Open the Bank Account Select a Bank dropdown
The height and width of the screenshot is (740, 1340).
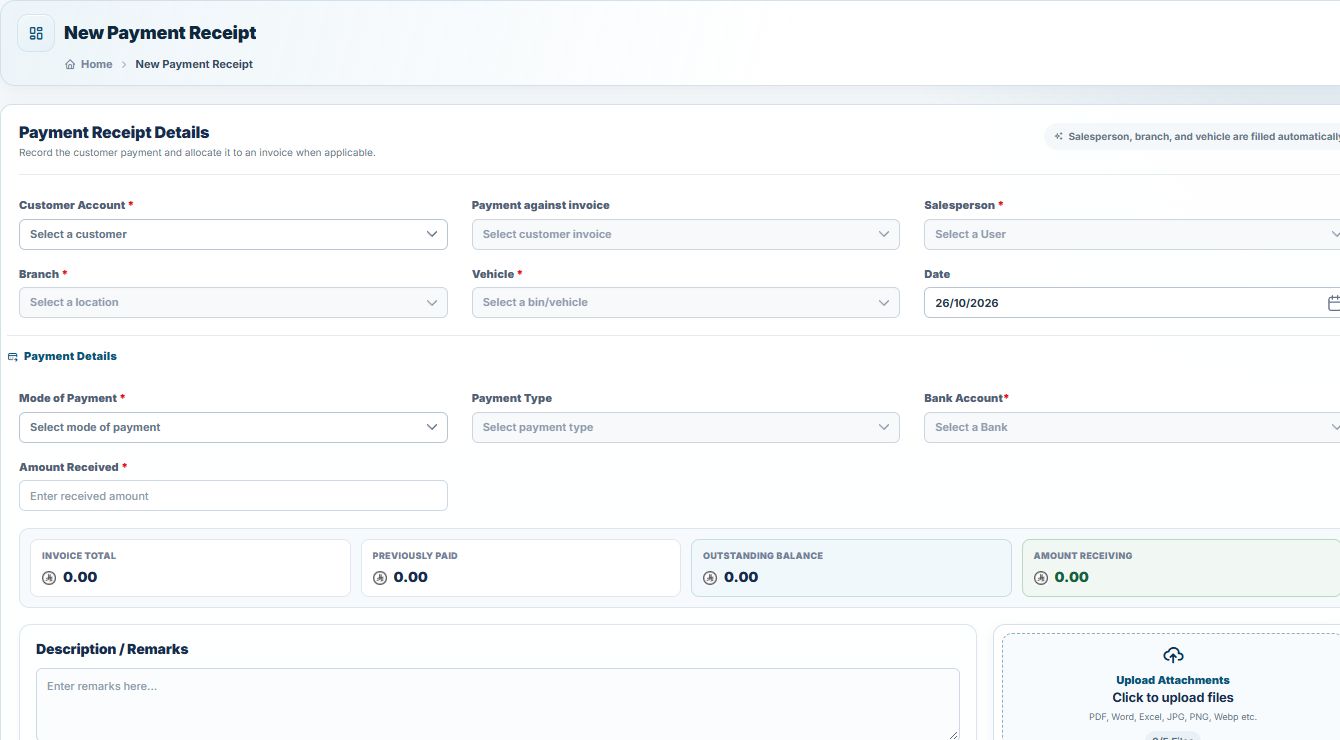[1132, 427]
